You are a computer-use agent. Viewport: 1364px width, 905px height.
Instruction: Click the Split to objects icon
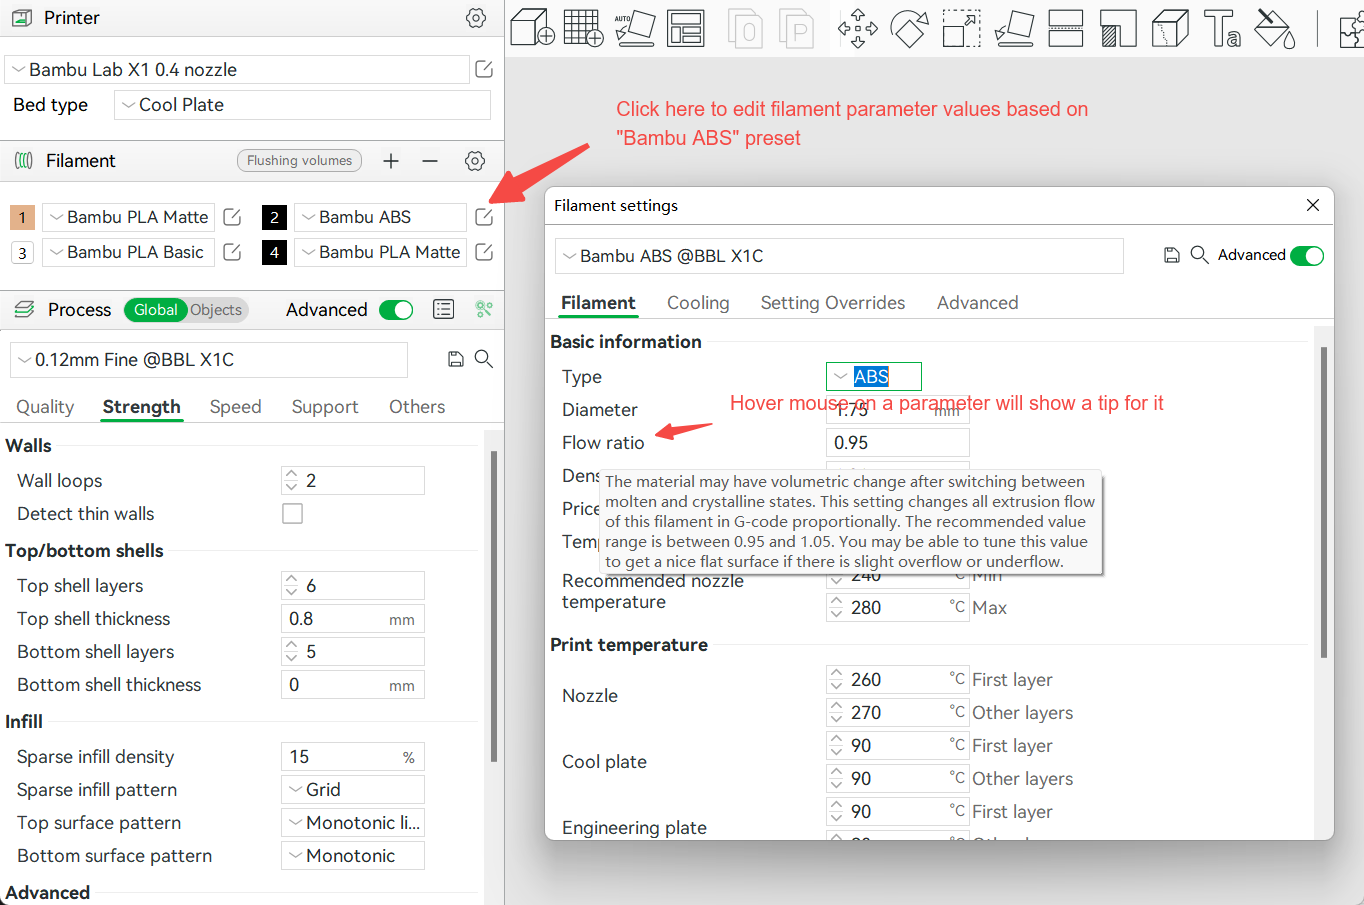point(745,27)
